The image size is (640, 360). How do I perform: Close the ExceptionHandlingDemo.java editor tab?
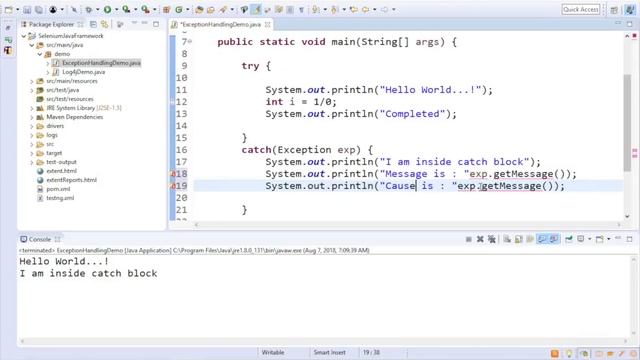coord(267,24)
